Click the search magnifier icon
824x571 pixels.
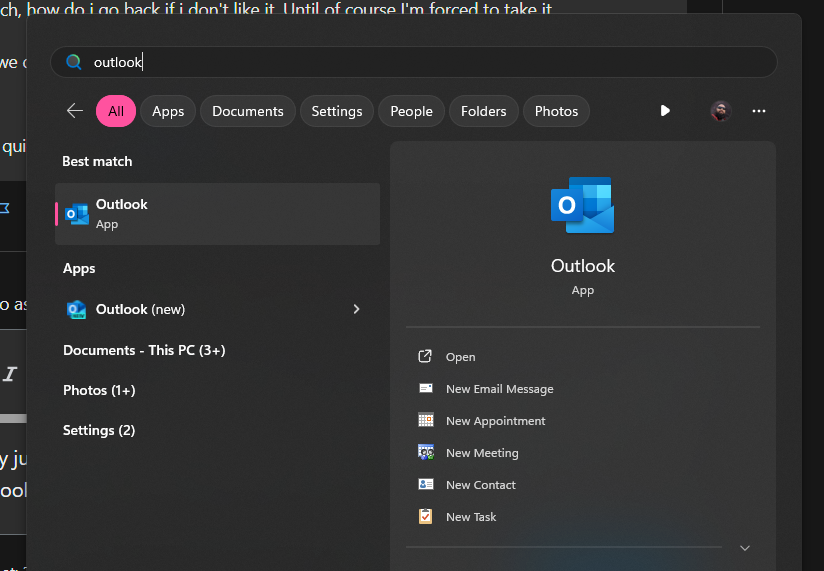coord(74,62)
